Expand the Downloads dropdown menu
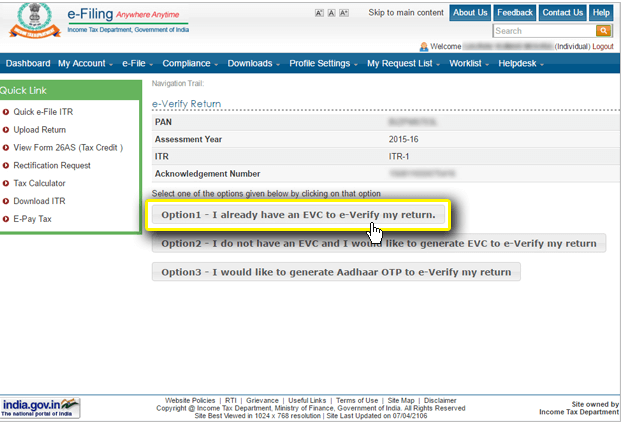The image size is (623, 443). pos(253,64)
